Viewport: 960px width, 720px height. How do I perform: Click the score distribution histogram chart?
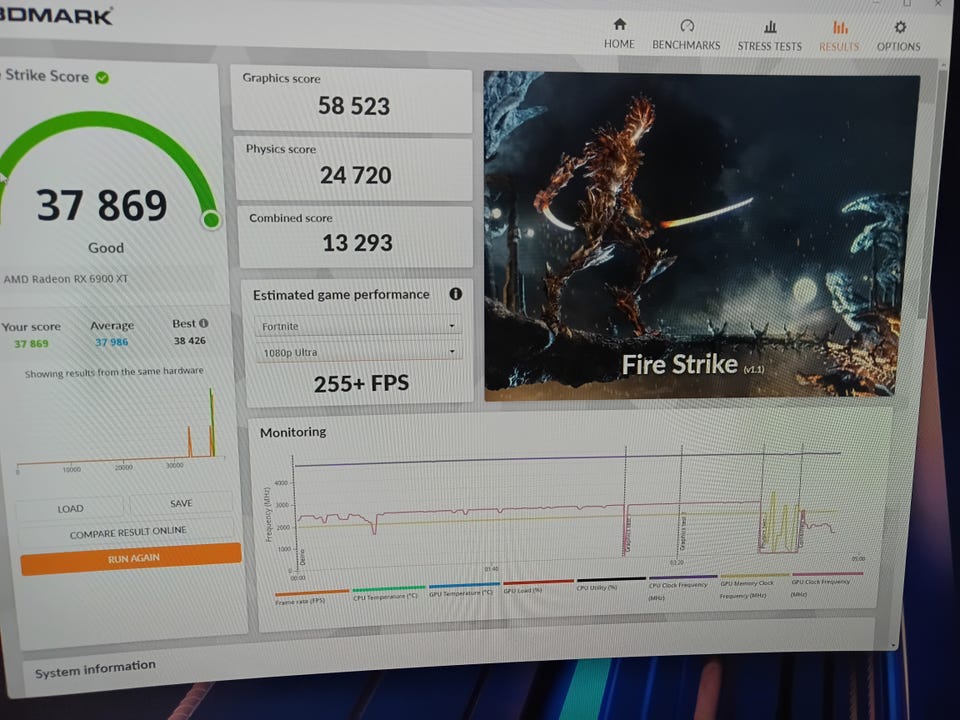119,429
